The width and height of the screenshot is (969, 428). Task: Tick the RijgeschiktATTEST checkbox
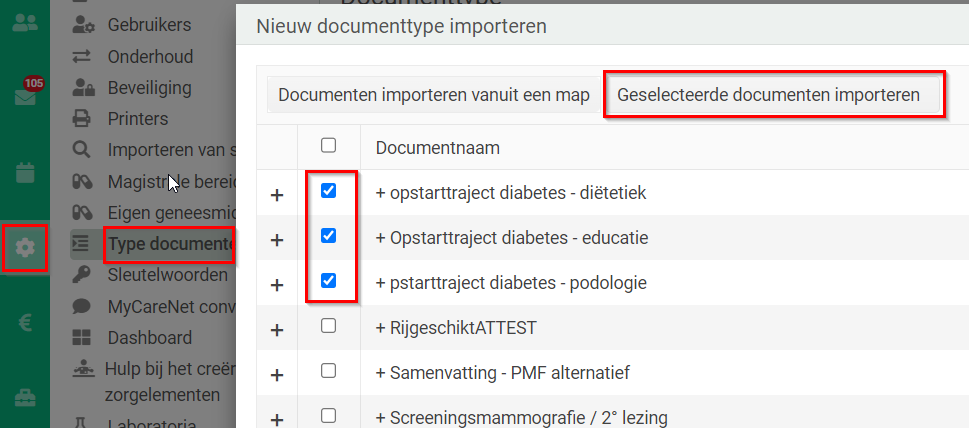pos(329,325)
